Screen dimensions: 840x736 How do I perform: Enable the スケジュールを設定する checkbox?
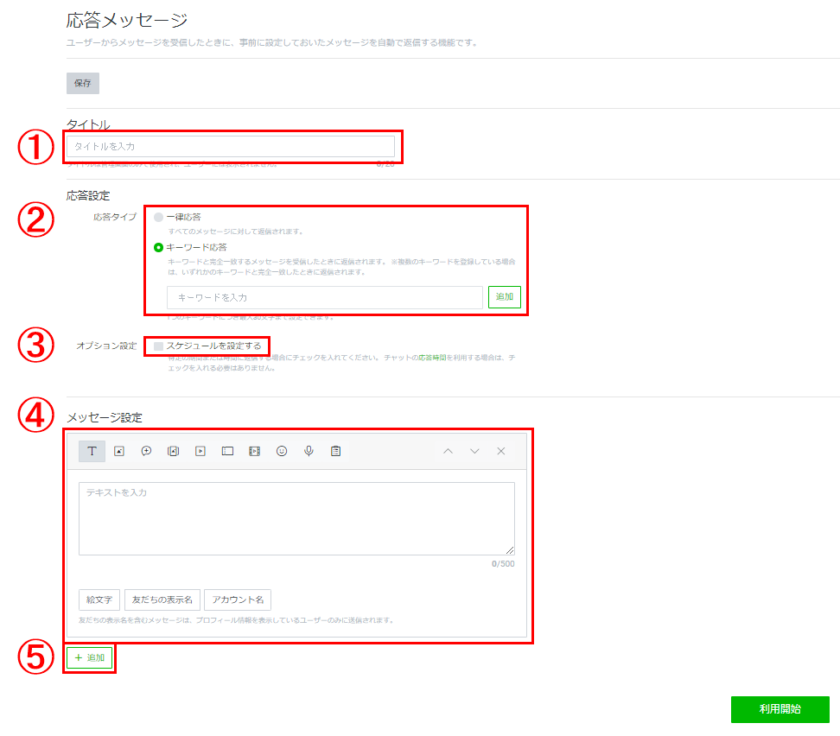coord(158,345)
